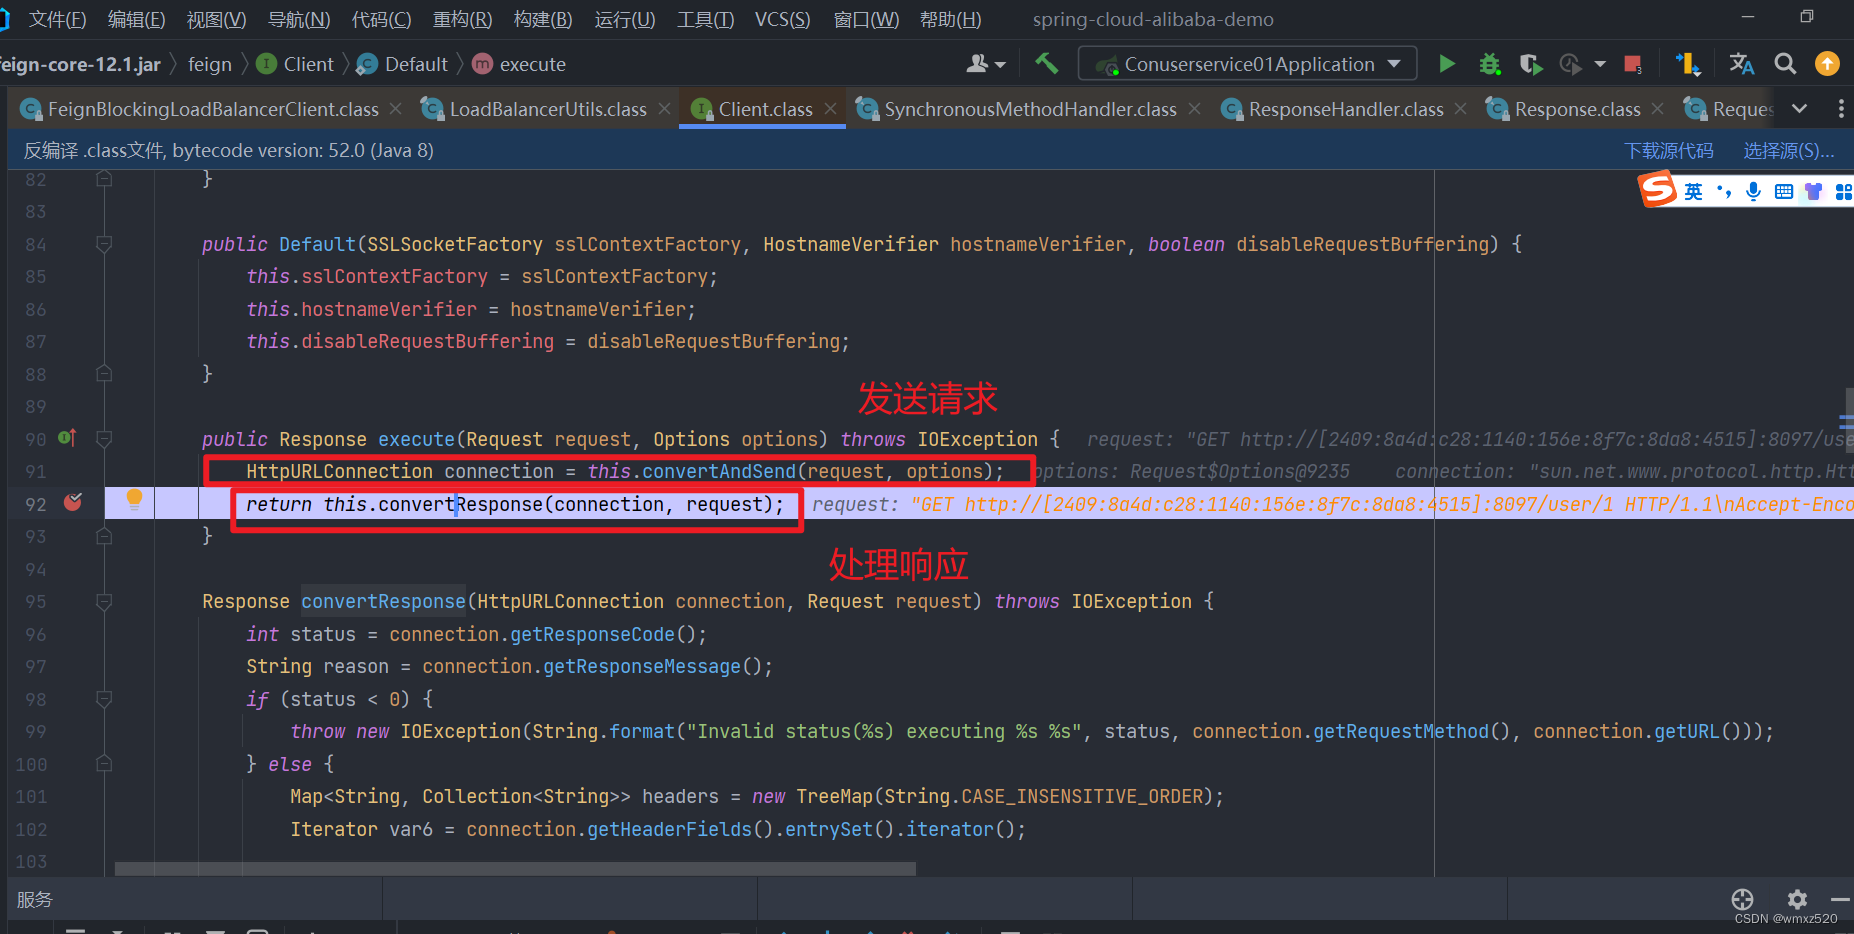Open Services panel settings gear icon

[x=1797, y=899]
